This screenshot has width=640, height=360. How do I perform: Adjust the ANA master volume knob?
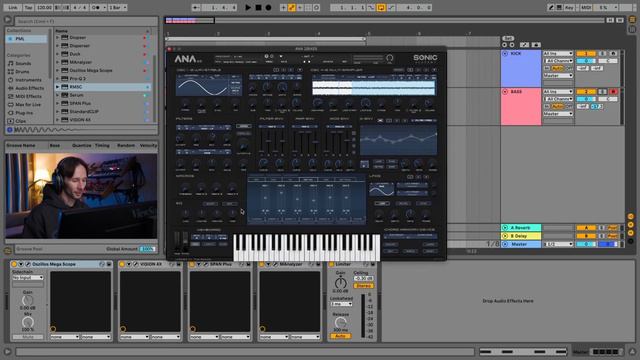tap(390, 58)
